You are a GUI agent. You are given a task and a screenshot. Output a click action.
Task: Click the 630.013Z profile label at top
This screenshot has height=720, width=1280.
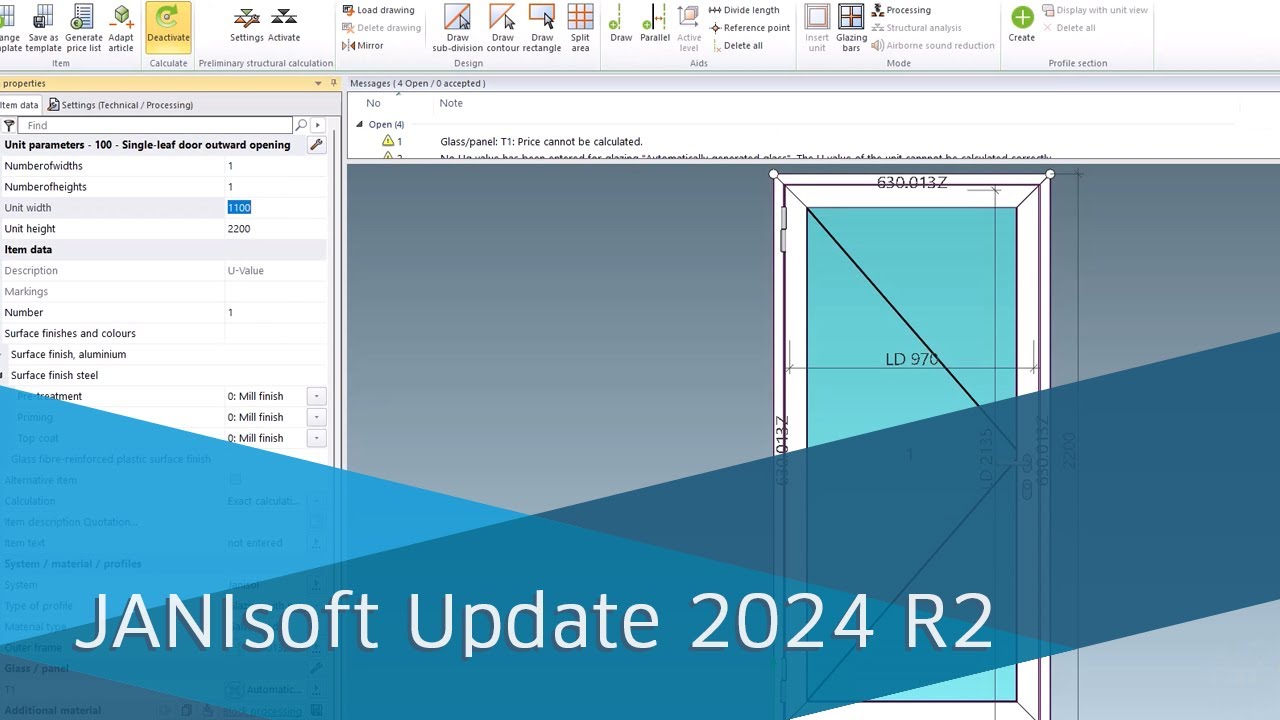pos(911,183)
